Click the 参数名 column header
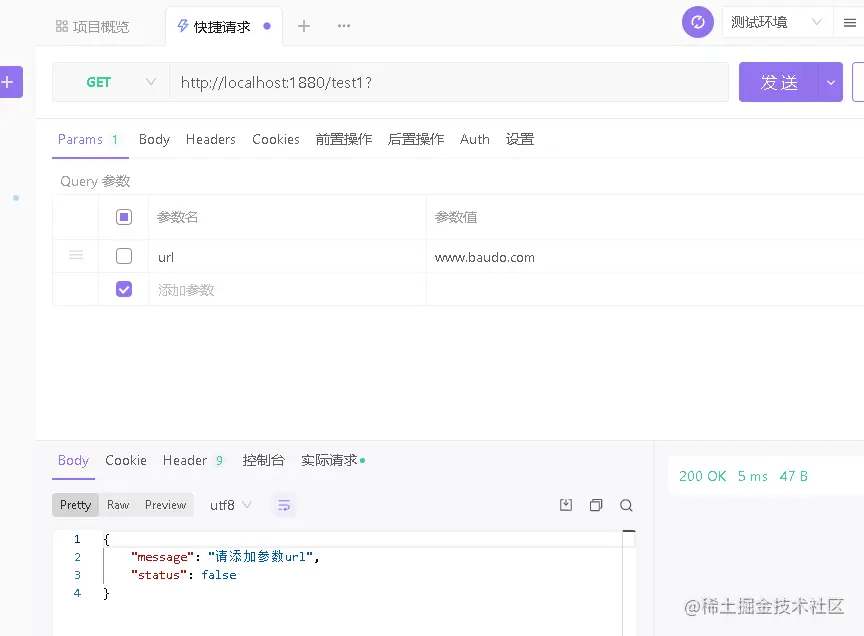 click(177, 217)
